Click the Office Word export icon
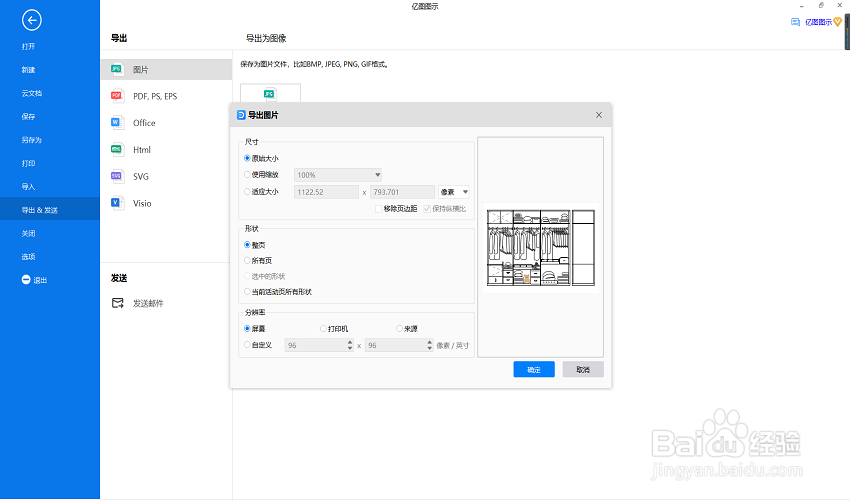The image size is (850, 500). pyautogui.click(x=116, y=123)
